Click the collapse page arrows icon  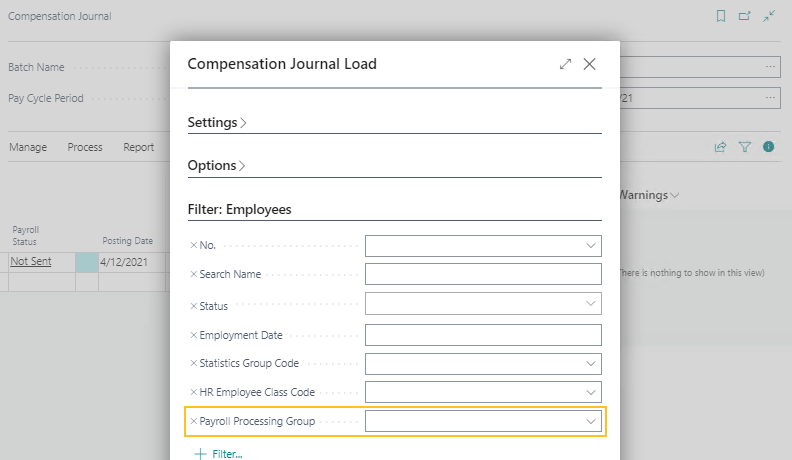tap(769, 16)
